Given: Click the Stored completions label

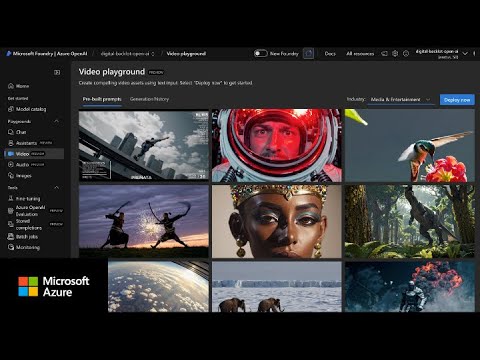Looking at the screenshot, I should click(29, 224).
